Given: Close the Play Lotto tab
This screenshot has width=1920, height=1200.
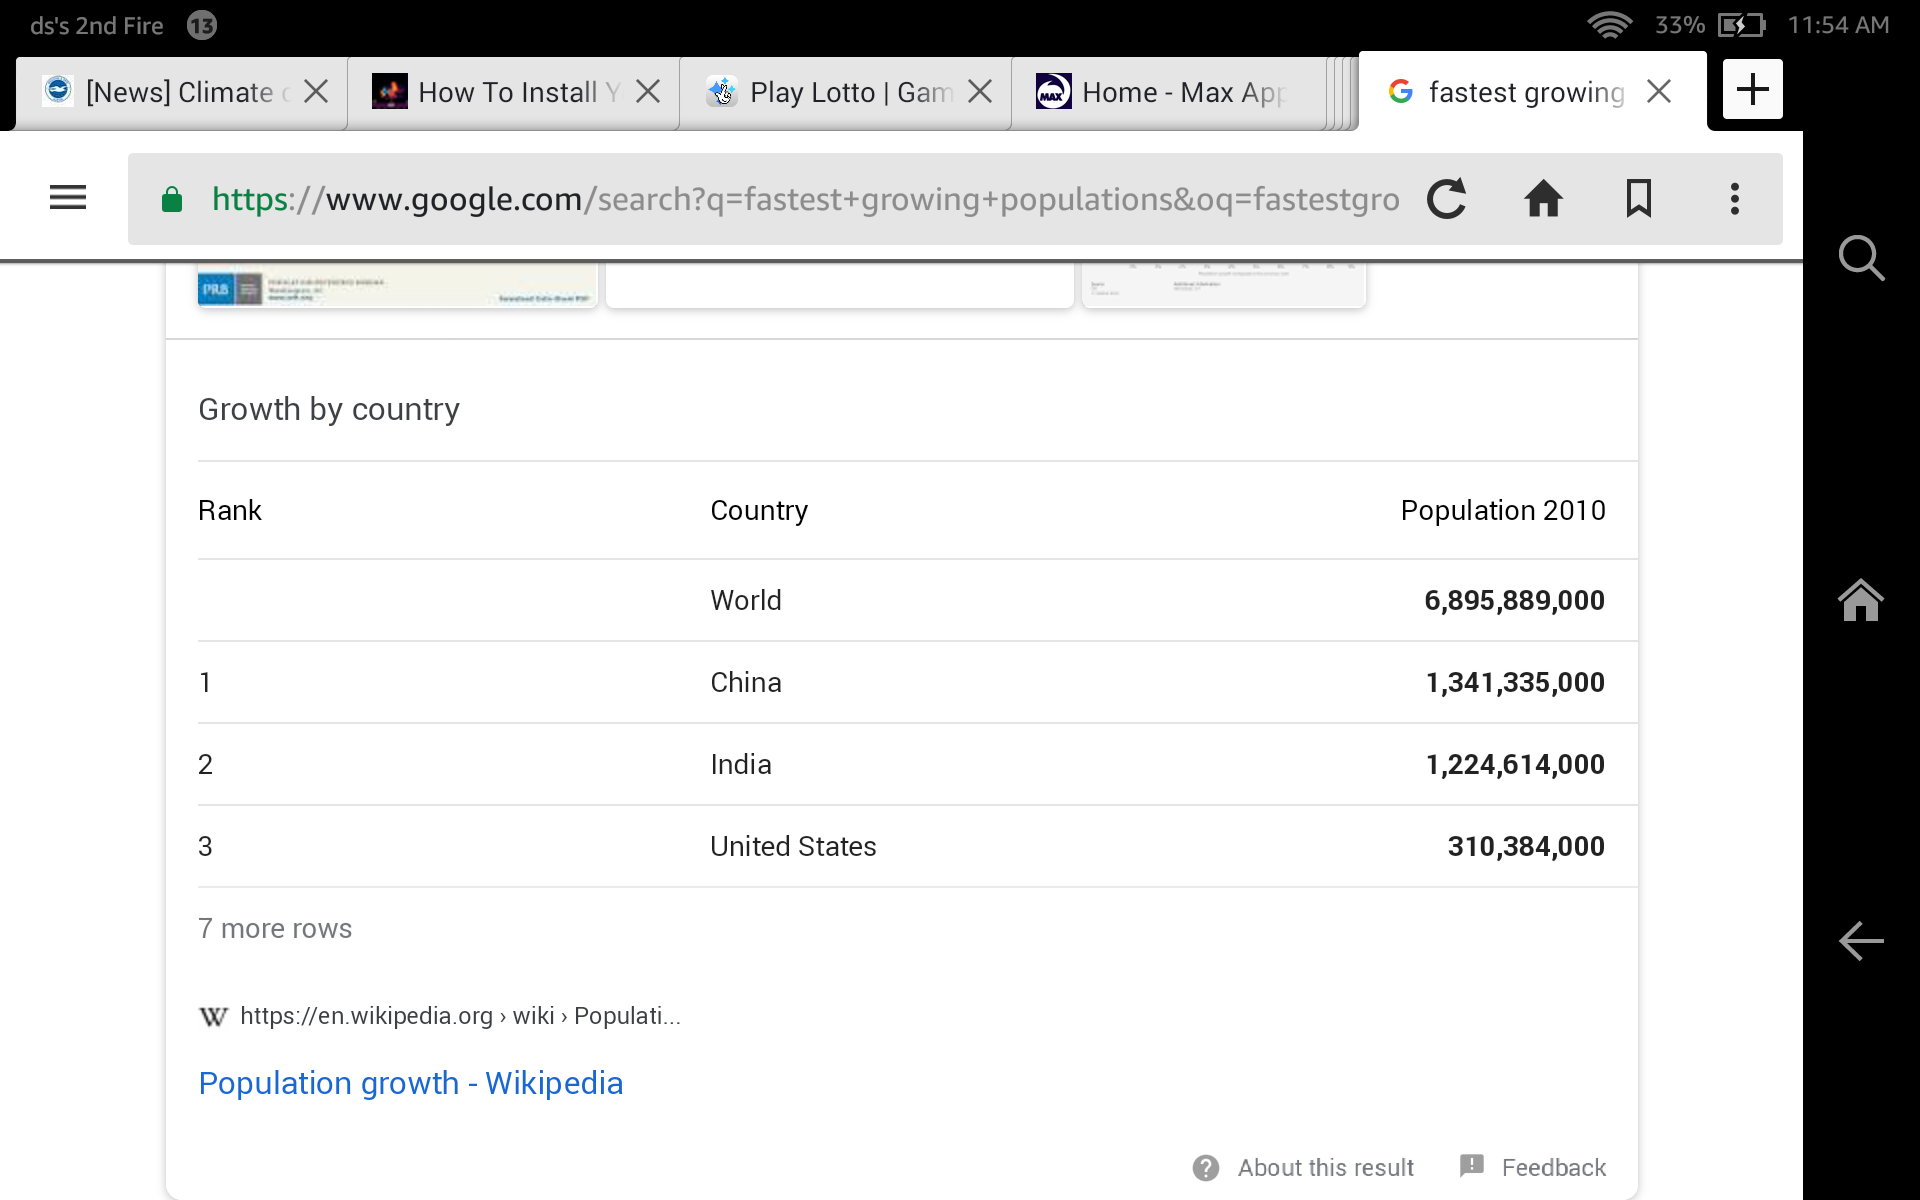Looking at the screenshot, I should 980,92.
